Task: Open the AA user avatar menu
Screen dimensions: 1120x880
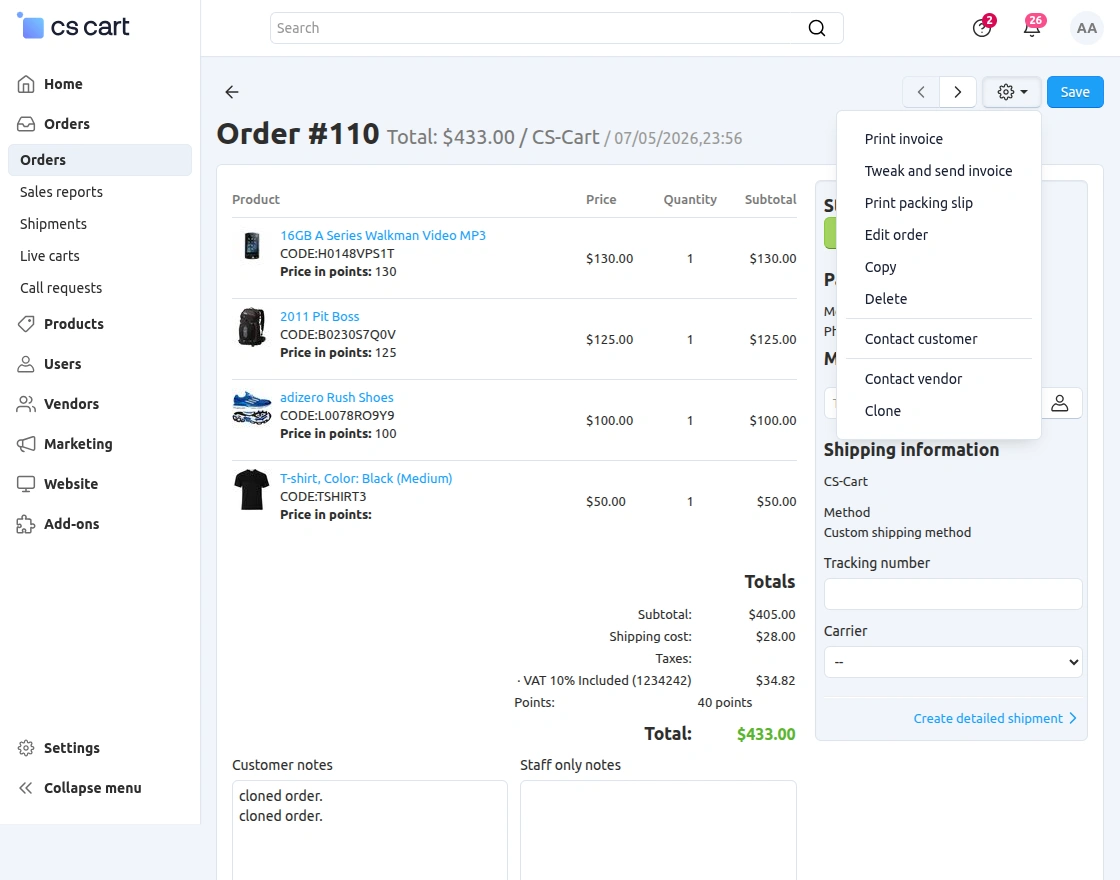Action: pos(1086,28)
